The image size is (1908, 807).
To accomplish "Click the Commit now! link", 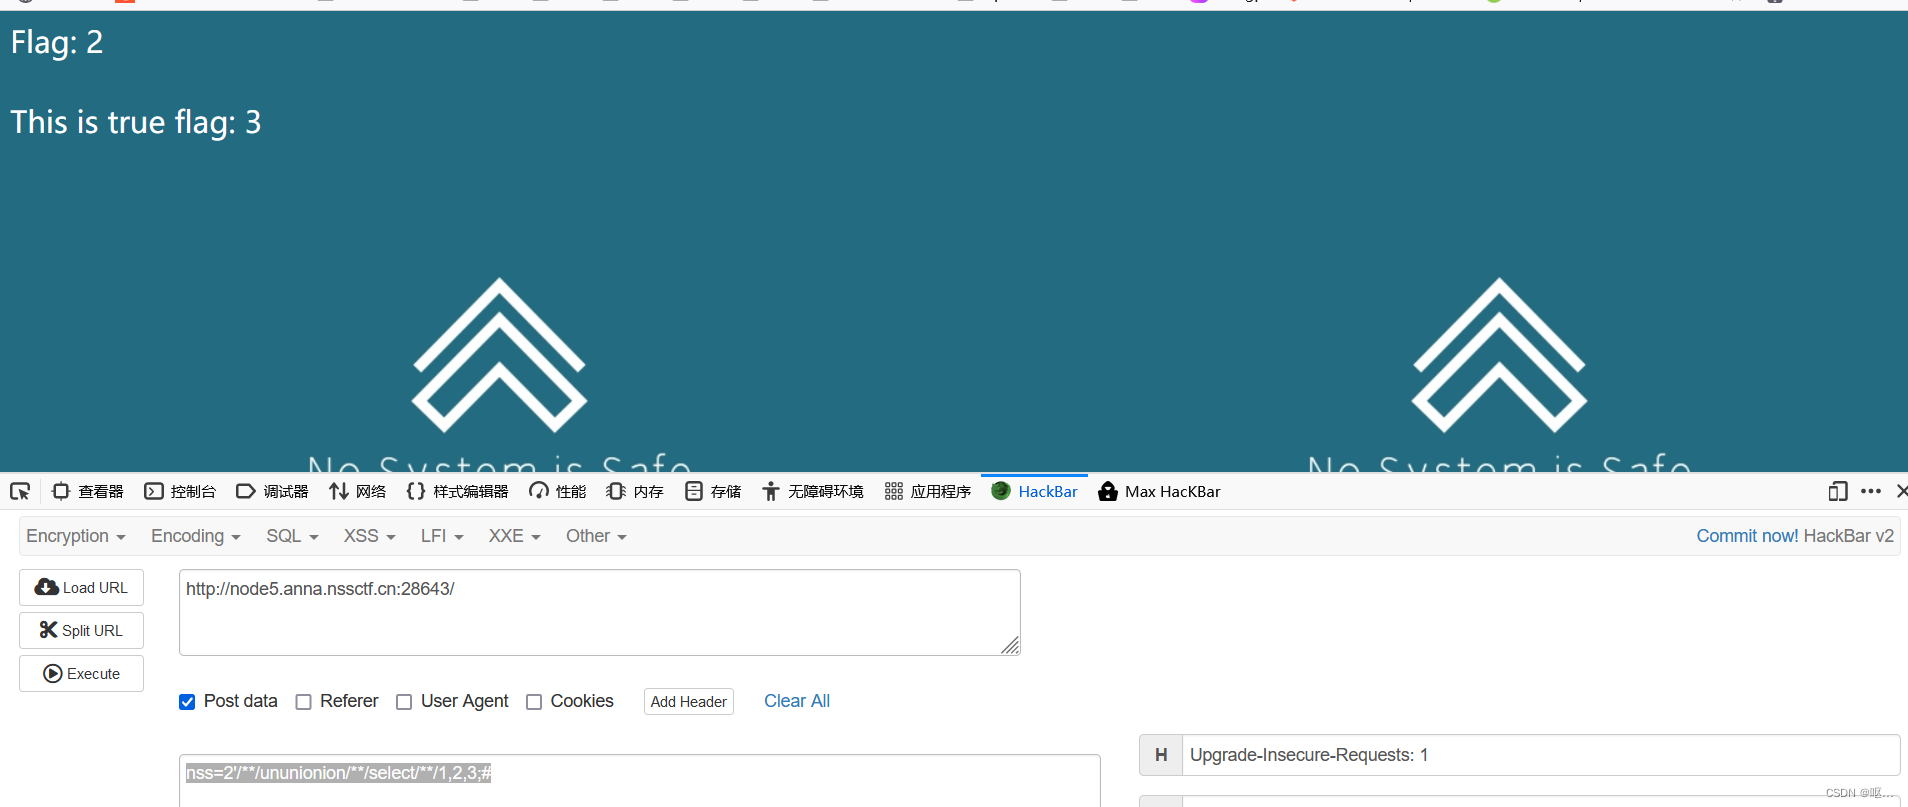I will (x=1747, y=536).
